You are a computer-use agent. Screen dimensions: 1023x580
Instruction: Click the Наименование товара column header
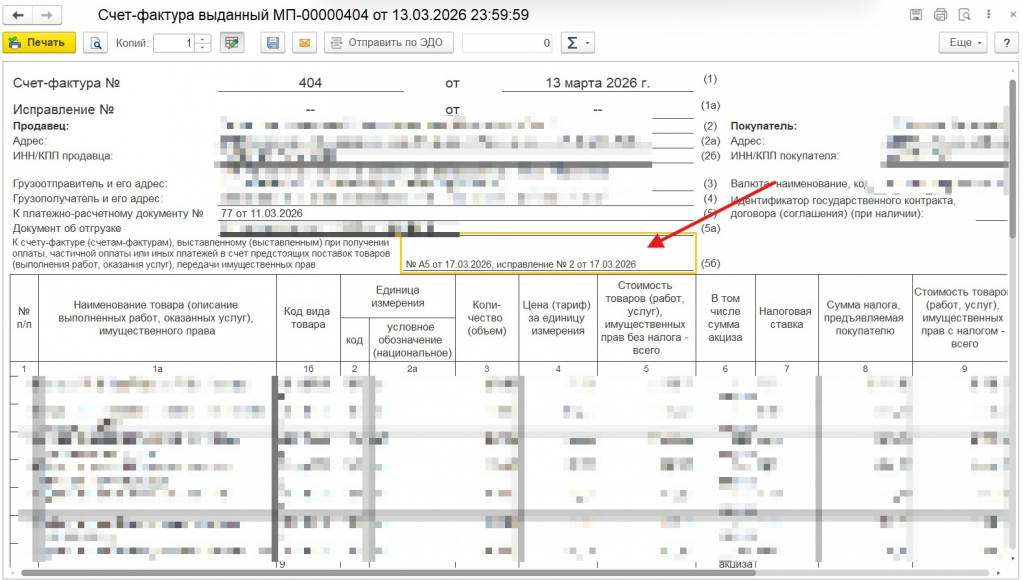tap(157, 318)
